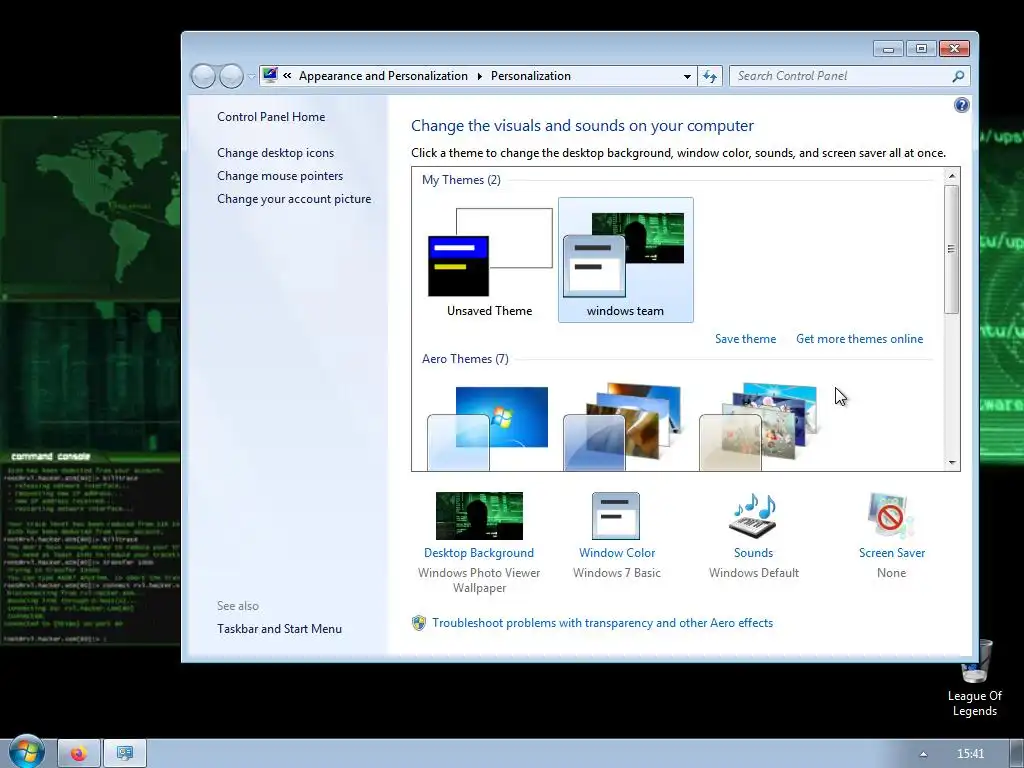Click the Back navigation arrow
Screen dimensions: 1024x768
pyautogui.click(x=203, y=76)
